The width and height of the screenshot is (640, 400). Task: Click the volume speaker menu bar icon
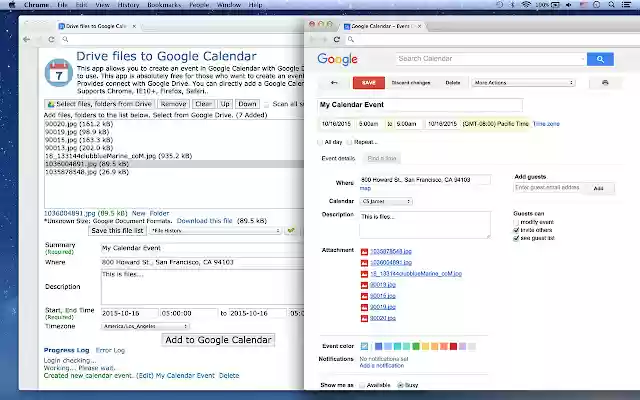[x=569, y=5]
